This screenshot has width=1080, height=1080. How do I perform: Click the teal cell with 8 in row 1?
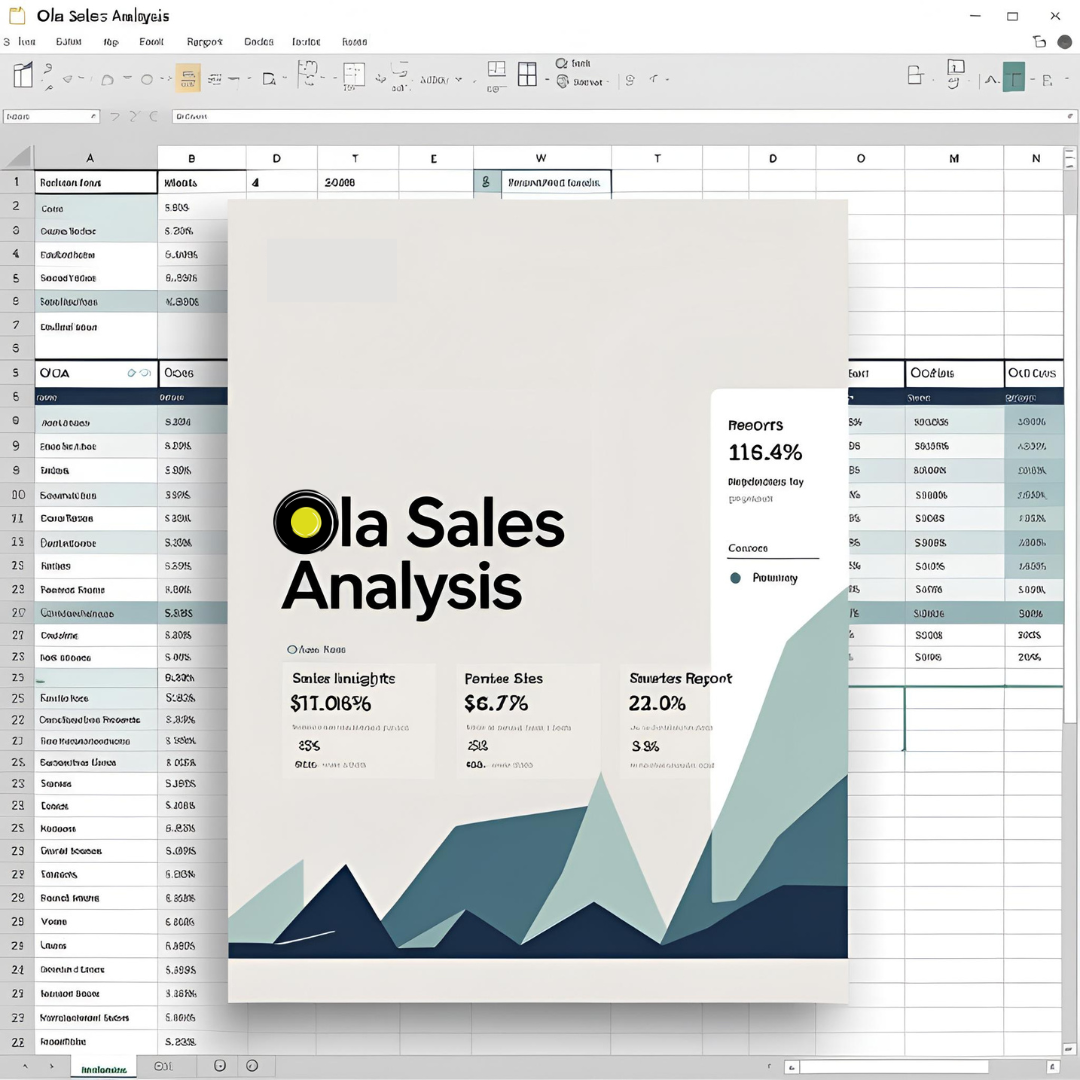(x=486, y=183)
